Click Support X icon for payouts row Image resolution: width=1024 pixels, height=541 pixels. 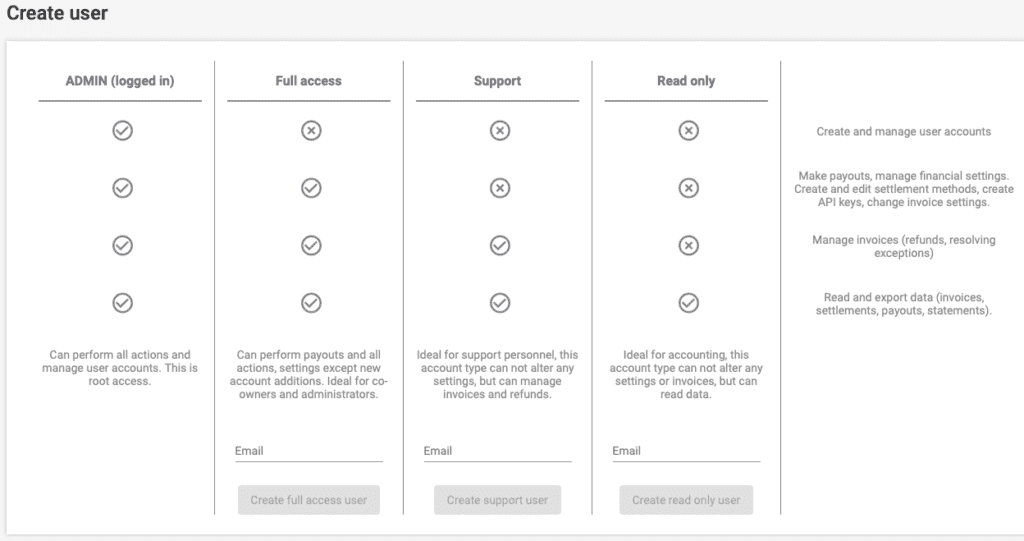pyautogui.click(x=500, y=188)
